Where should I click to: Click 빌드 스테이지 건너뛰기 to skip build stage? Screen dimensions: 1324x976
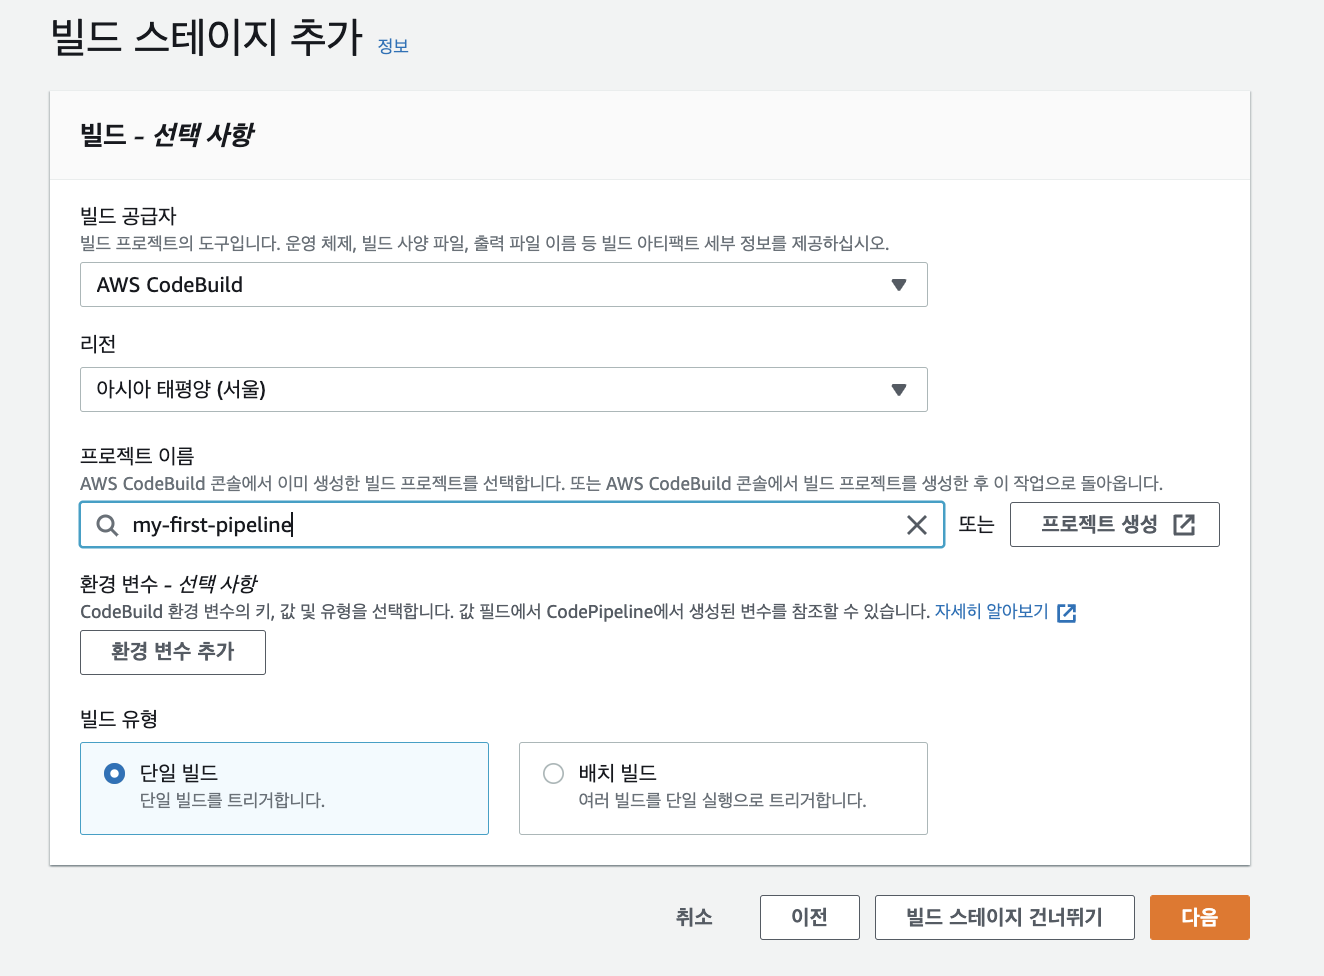pos(1005,917)
